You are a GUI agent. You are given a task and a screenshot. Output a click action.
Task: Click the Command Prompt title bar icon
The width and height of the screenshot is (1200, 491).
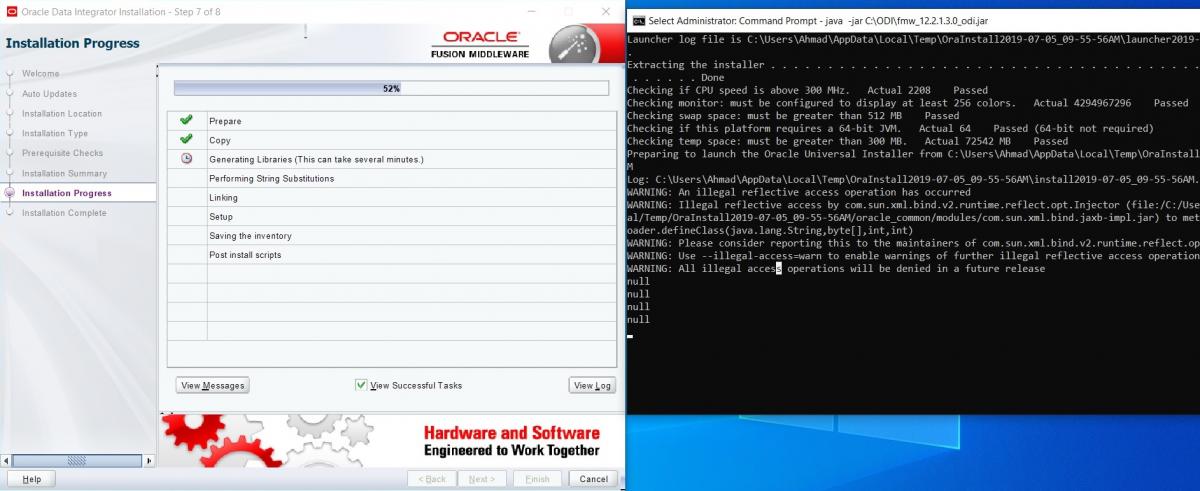638,20
